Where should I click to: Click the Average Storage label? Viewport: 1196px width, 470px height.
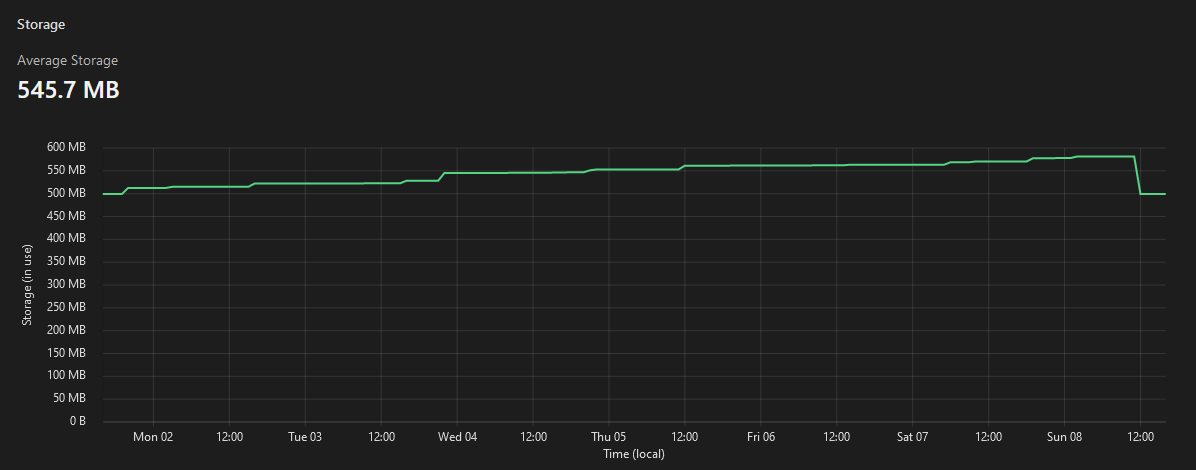pyautogui.click(x=67, y=61)
